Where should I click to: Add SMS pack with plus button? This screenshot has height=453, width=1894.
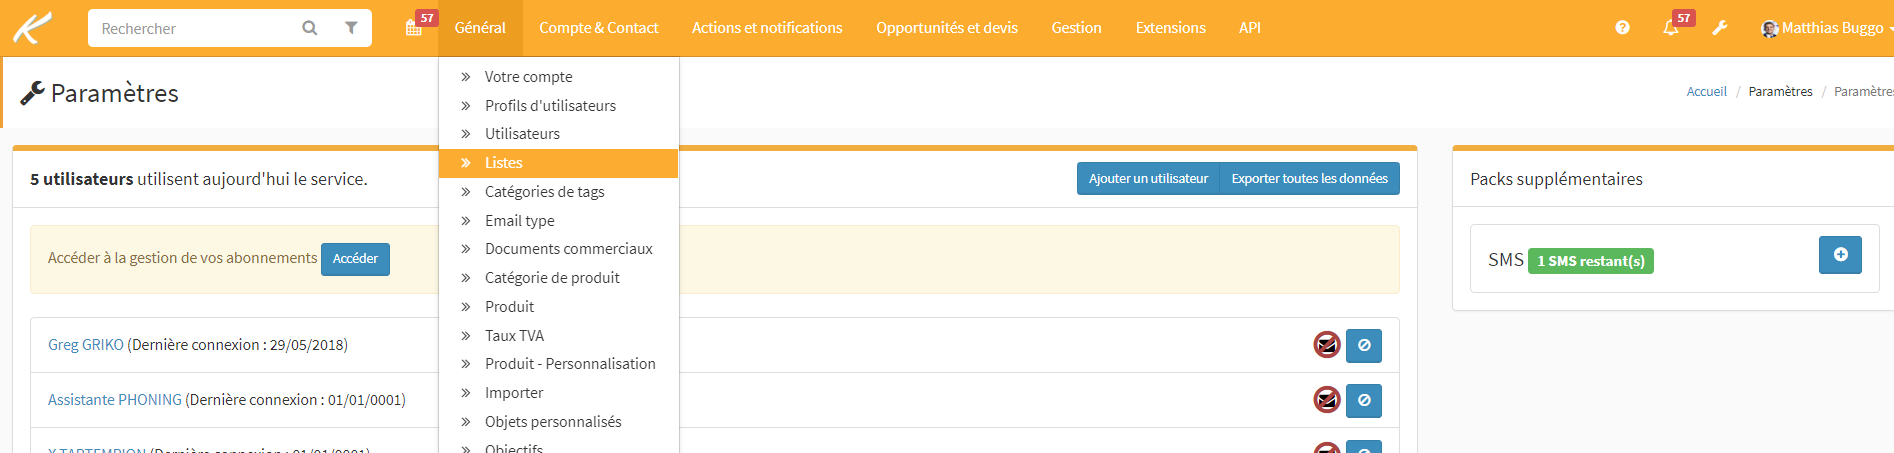[x=1840, y=255]
